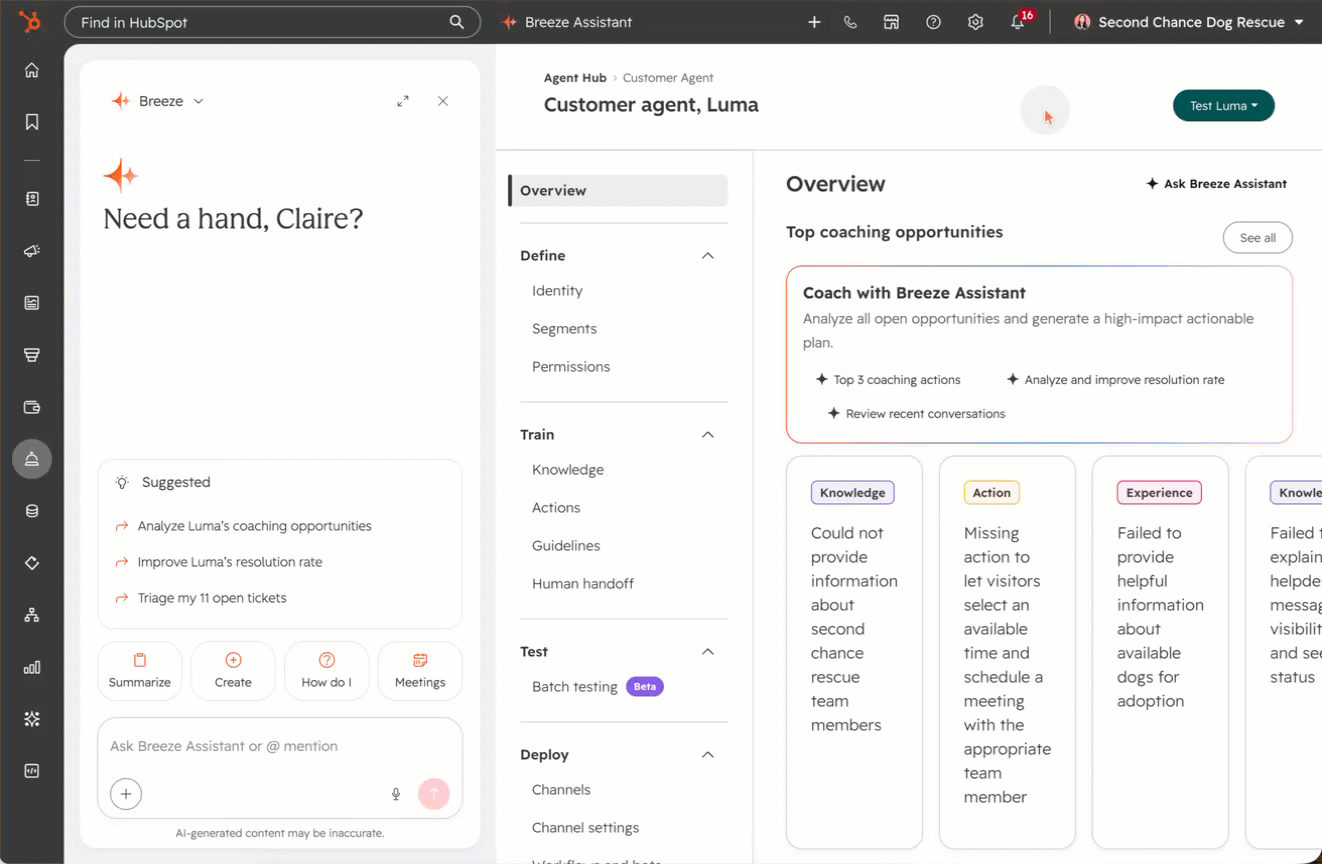Open the Settings gear icon
The width and height of the screenshot is (1322, 864).
(x=975, y=22)
